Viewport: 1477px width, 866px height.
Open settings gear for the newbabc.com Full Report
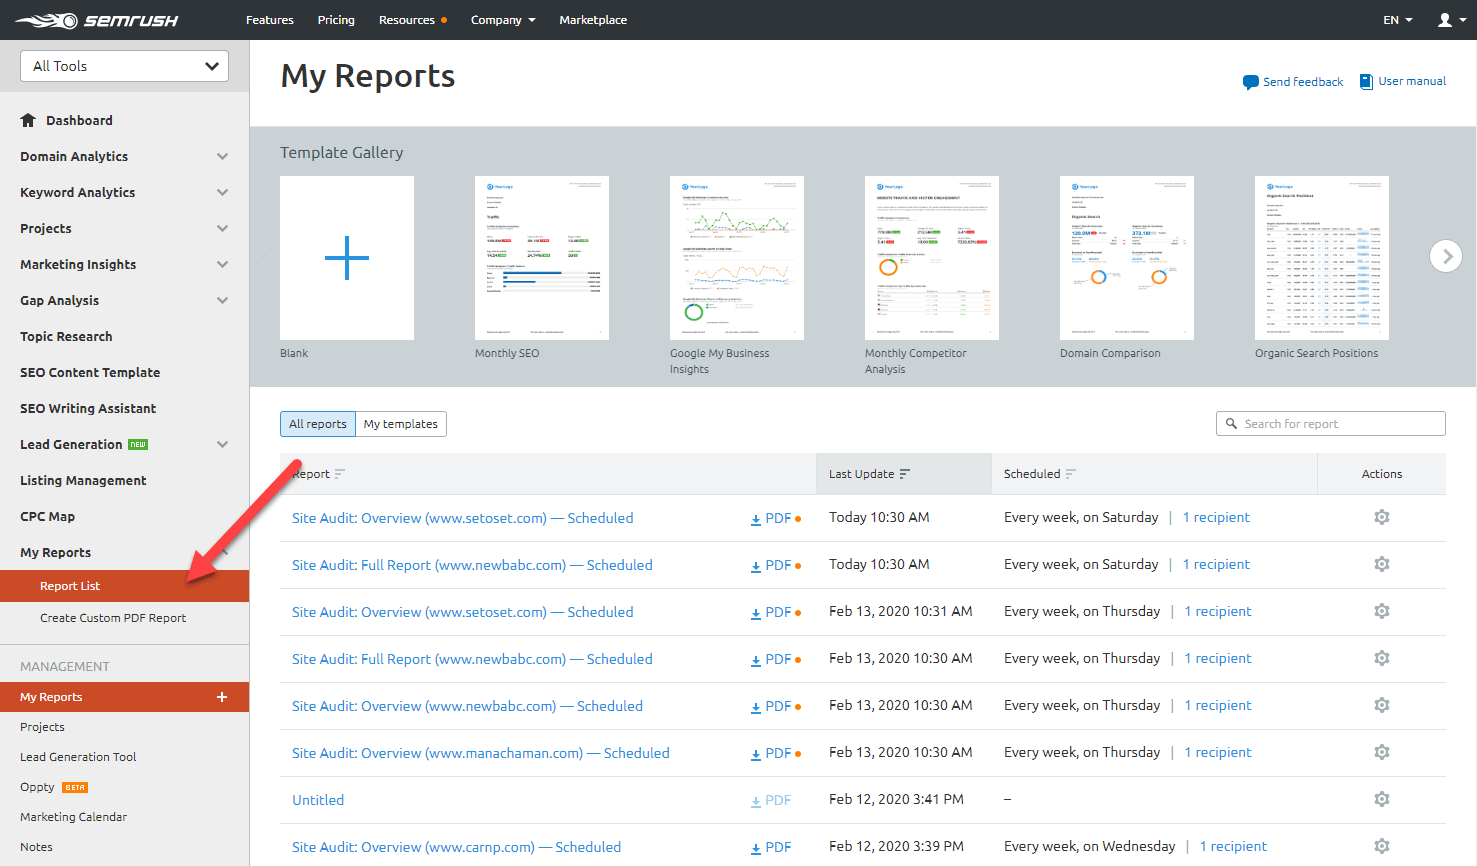coord(1381,564)
